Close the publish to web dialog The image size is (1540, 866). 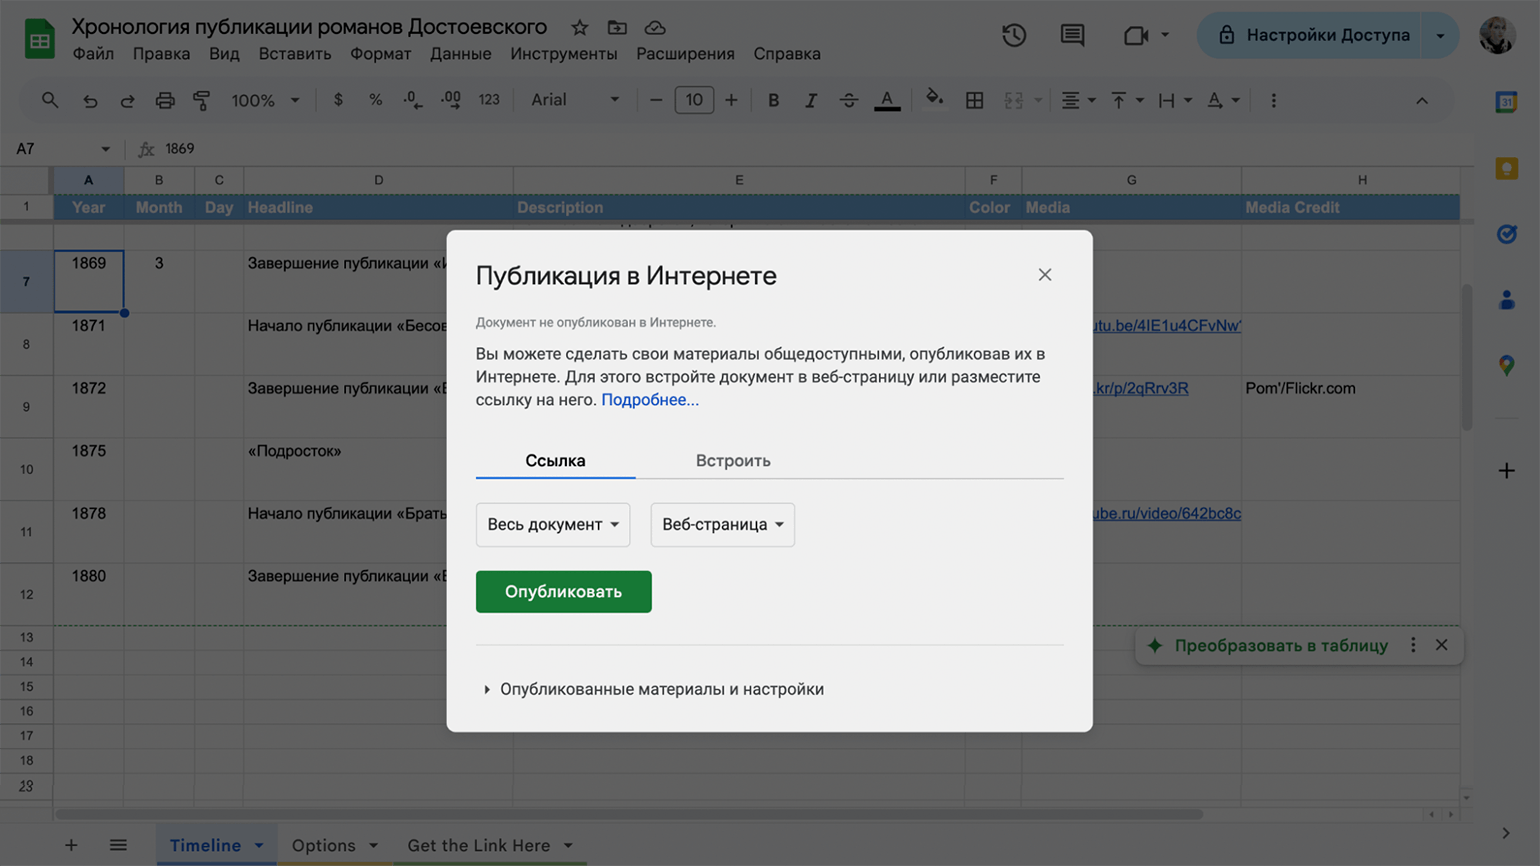point(1045,275)
